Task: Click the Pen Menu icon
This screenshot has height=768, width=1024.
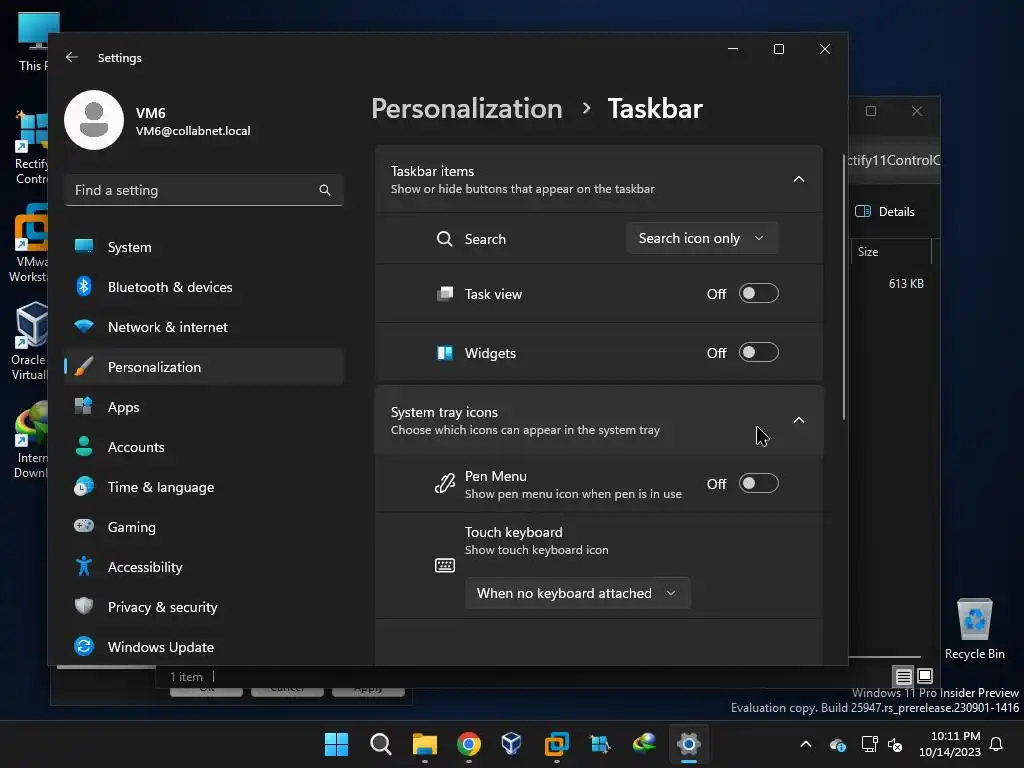Action: (445, 484)
